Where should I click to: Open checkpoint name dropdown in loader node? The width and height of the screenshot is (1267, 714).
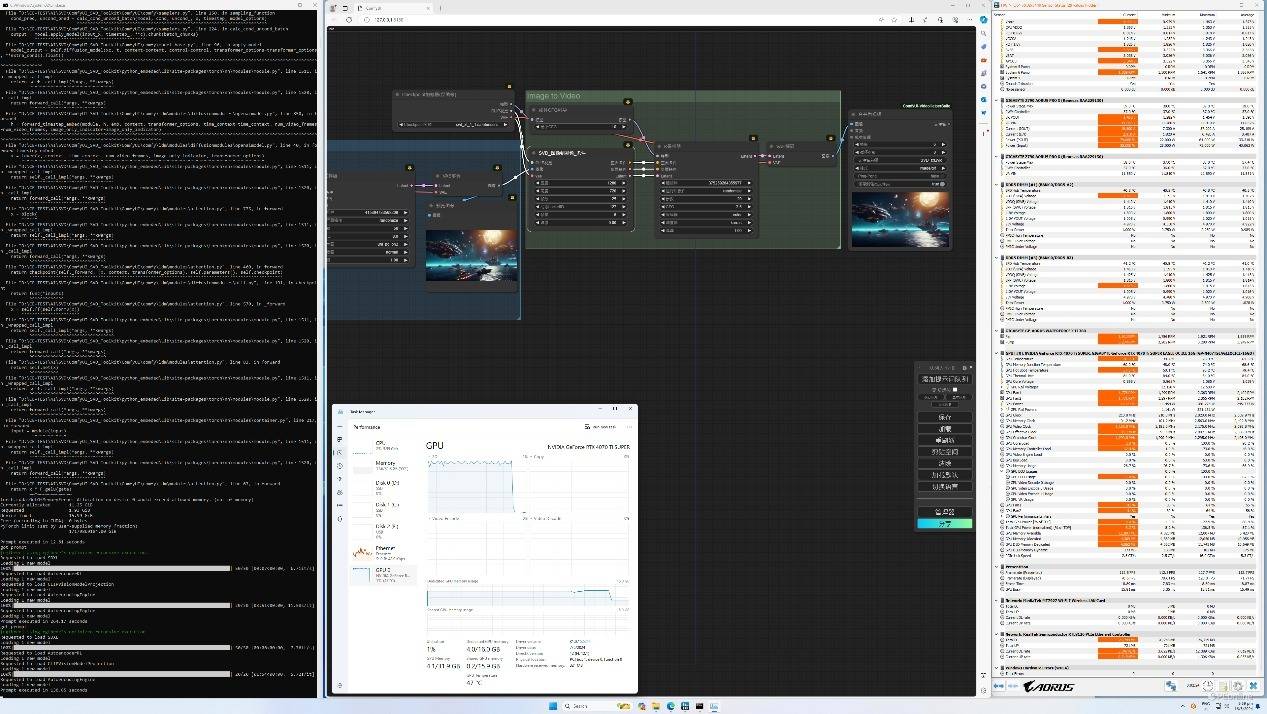454,125
